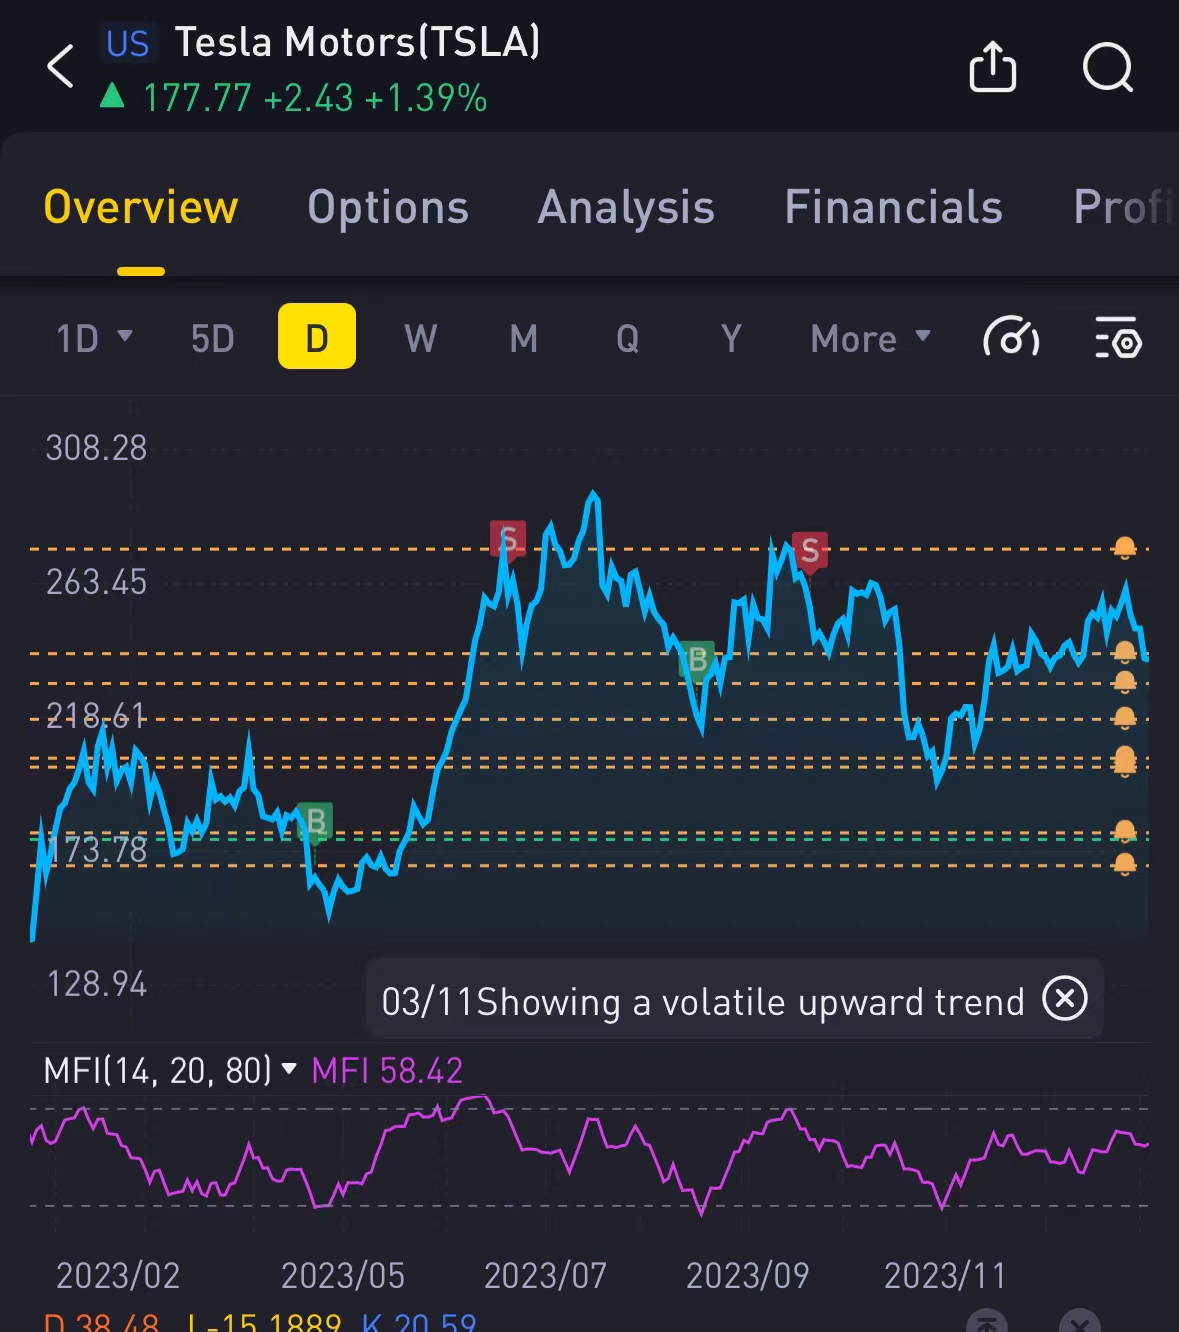Open search with the magnifier icon
Screen dimensions: 1179x1332
1108,67
